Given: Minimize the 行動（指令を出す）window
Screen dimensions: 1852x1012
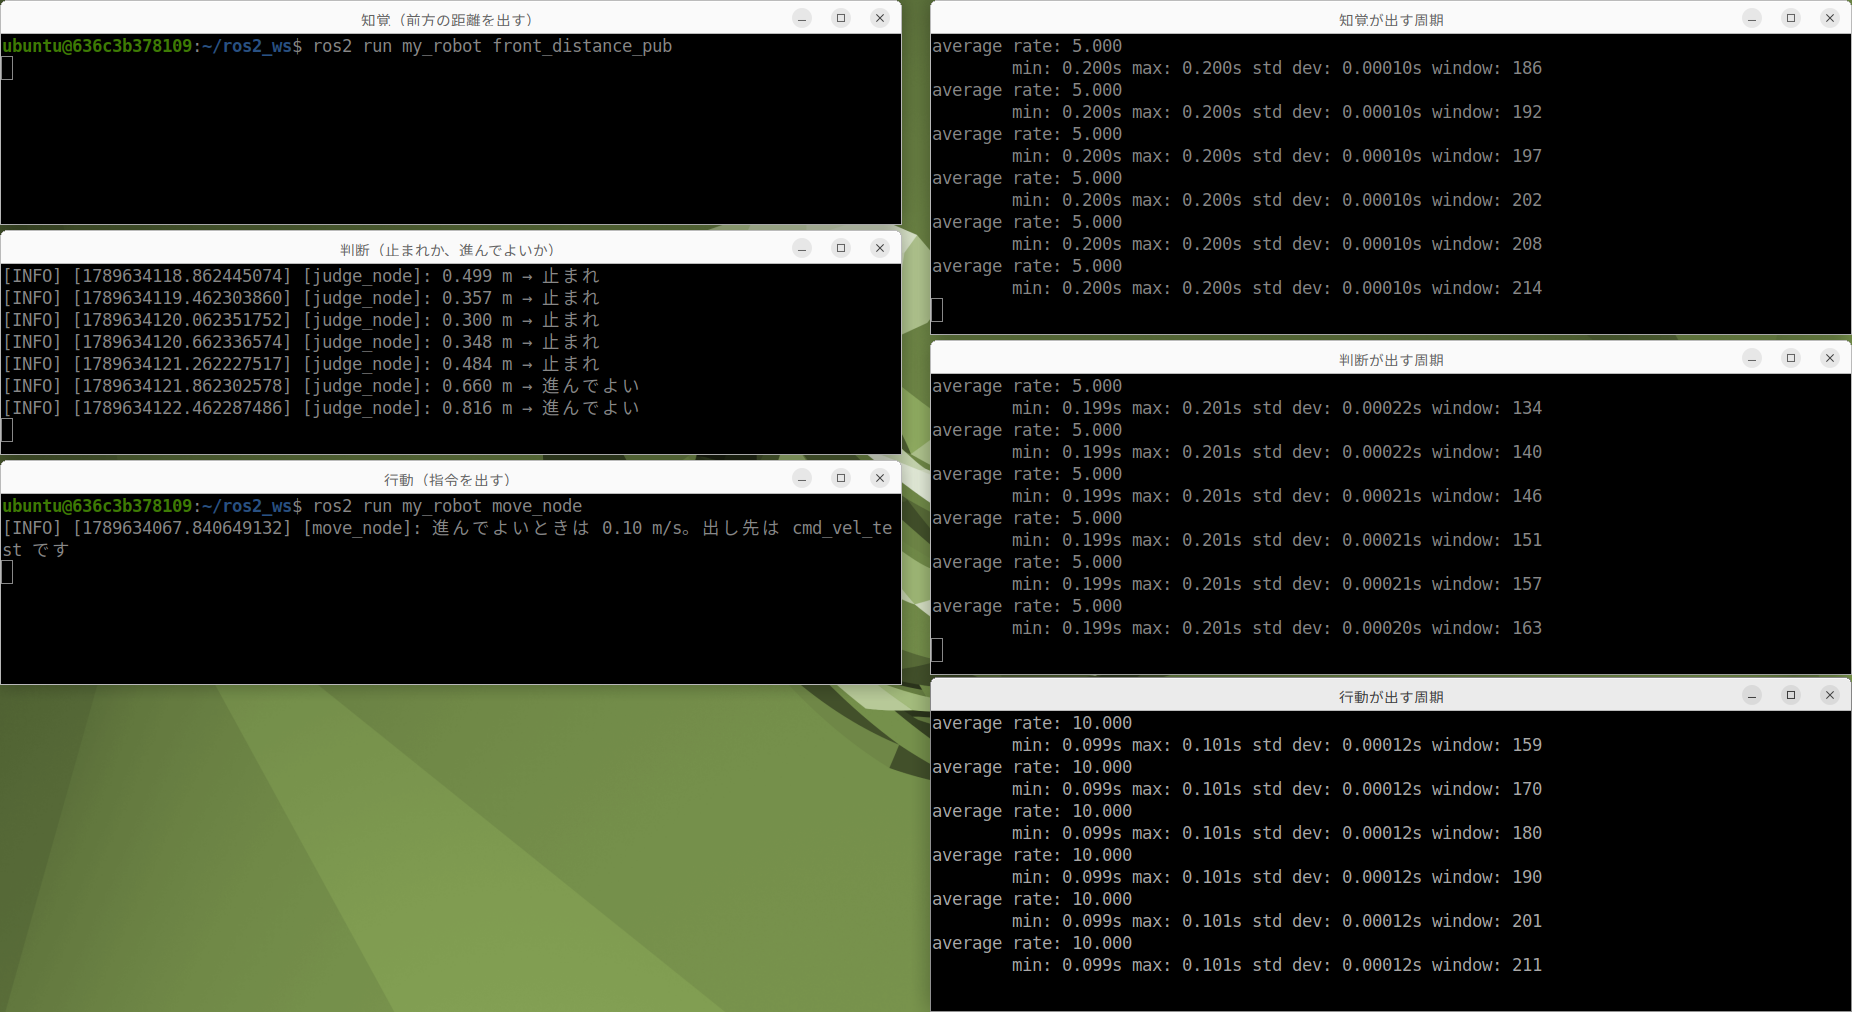Looking at the screenshot, I should tap(802, 478).
